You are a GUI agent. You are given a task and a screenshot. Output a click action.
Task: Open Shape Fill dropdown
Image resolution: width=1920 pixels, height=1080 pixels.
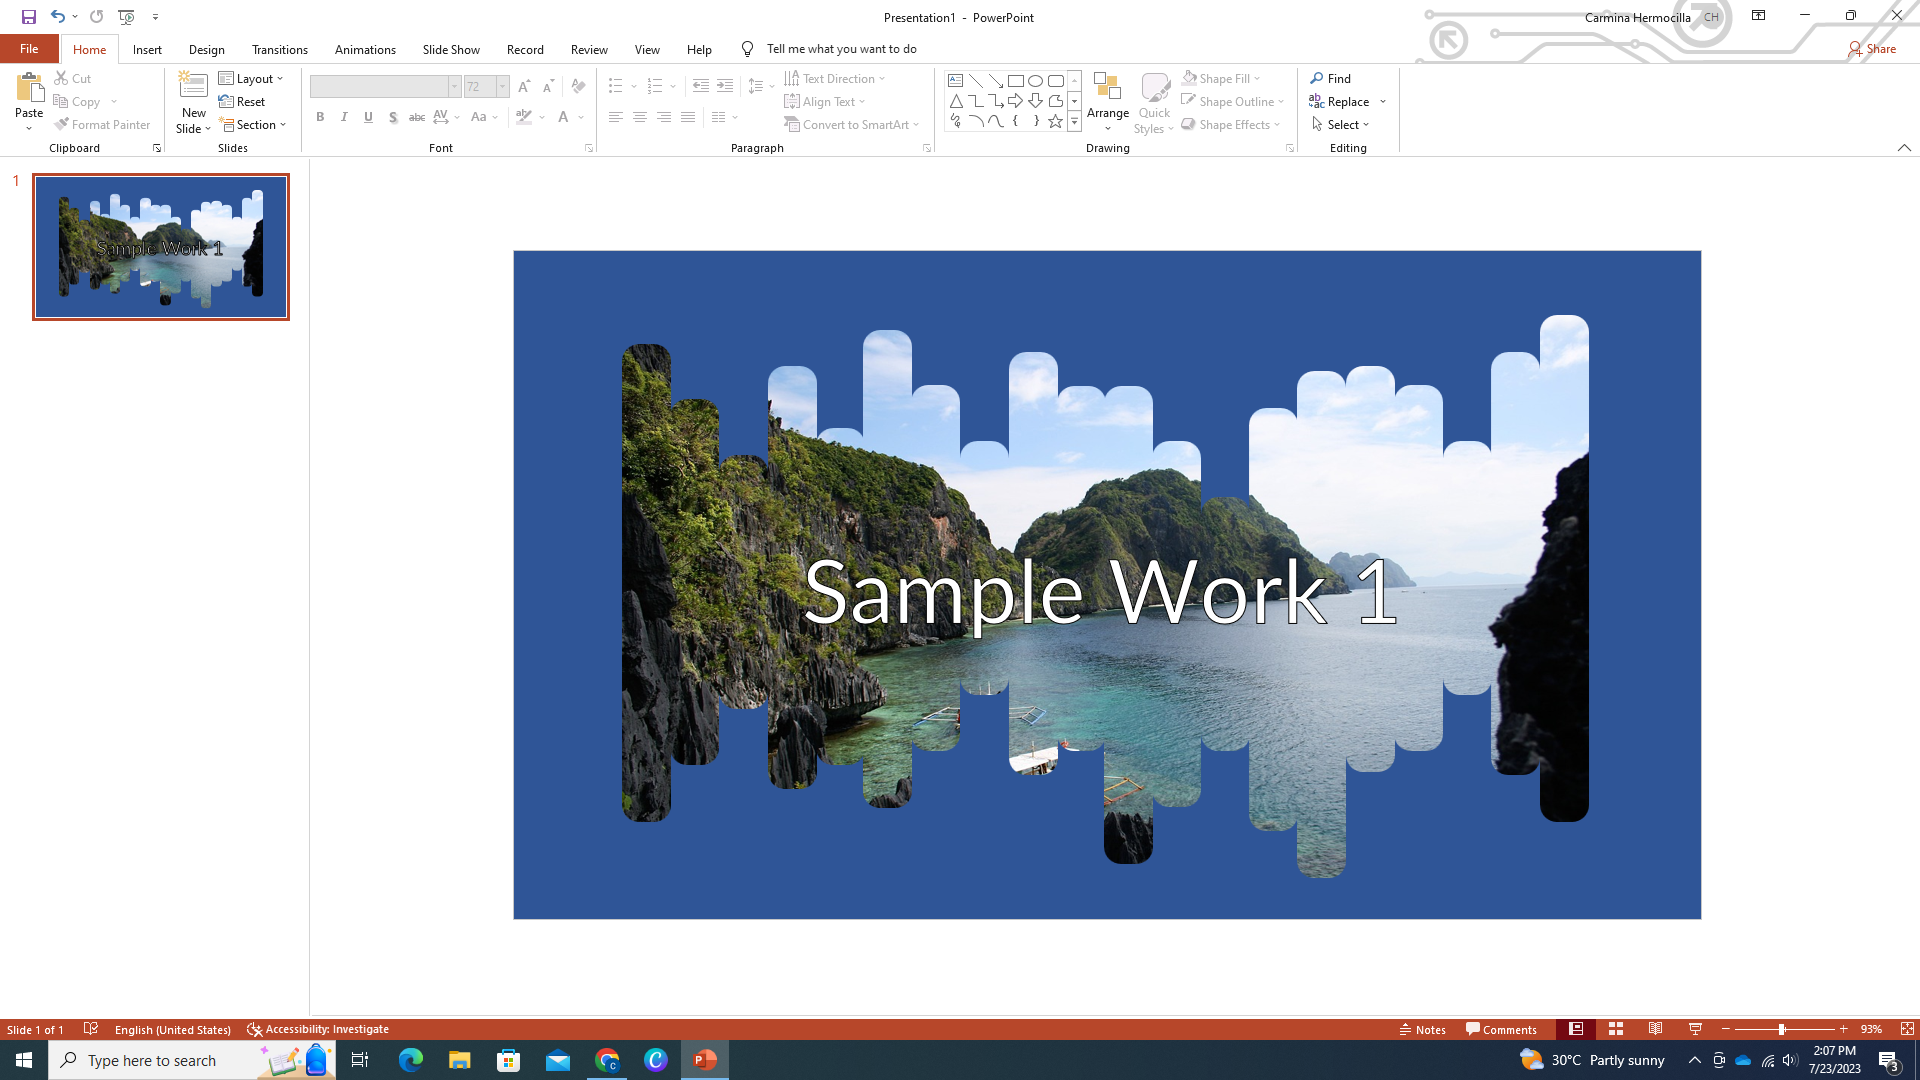(x=1221, y=78)
